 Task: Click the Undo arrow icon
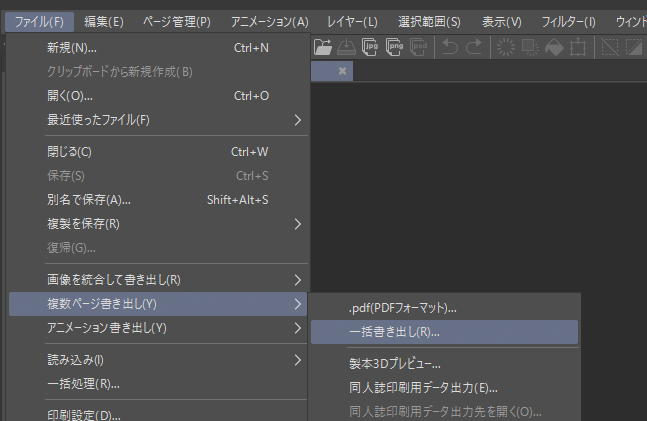tap(450, 46)
